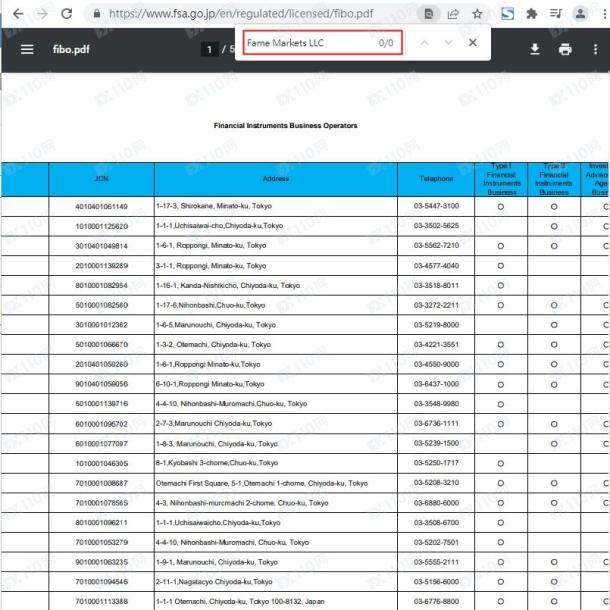Open the find-in-page icon in address bar
This screenshot has height=610, width=610.
(428, 14)
